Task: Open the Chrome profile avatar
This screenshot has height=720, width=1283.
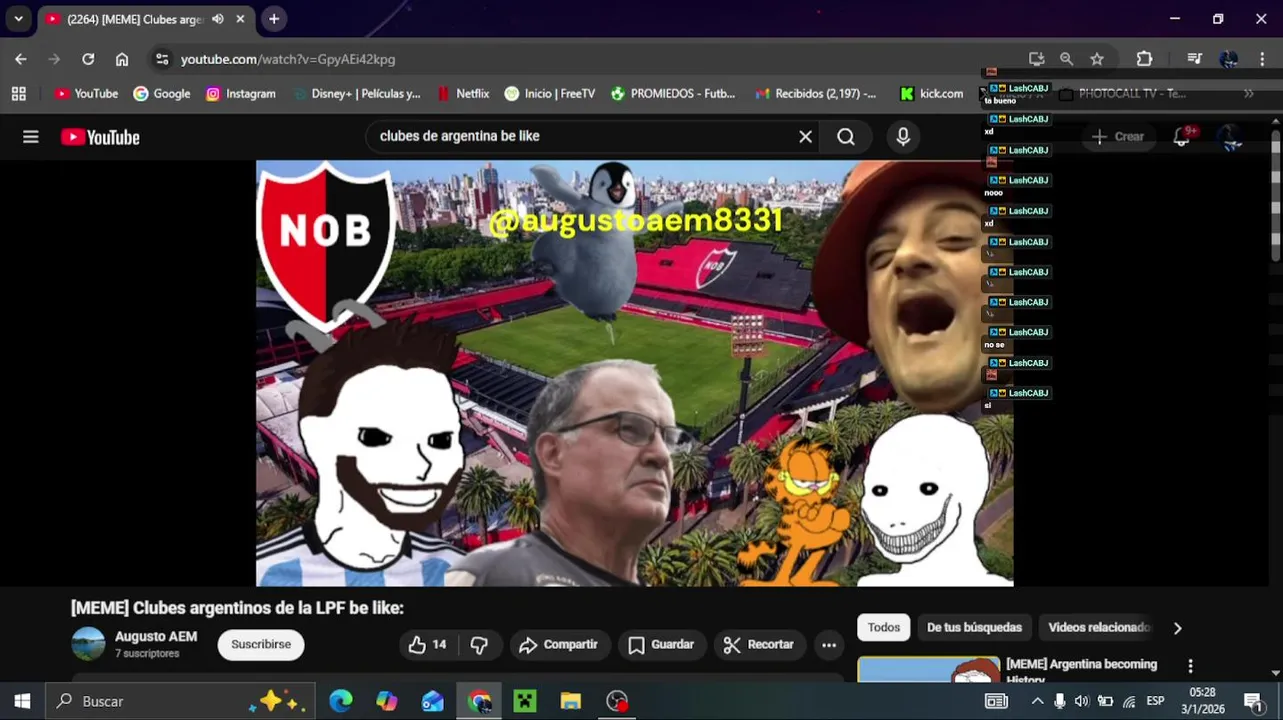Action: point(1229,59)
